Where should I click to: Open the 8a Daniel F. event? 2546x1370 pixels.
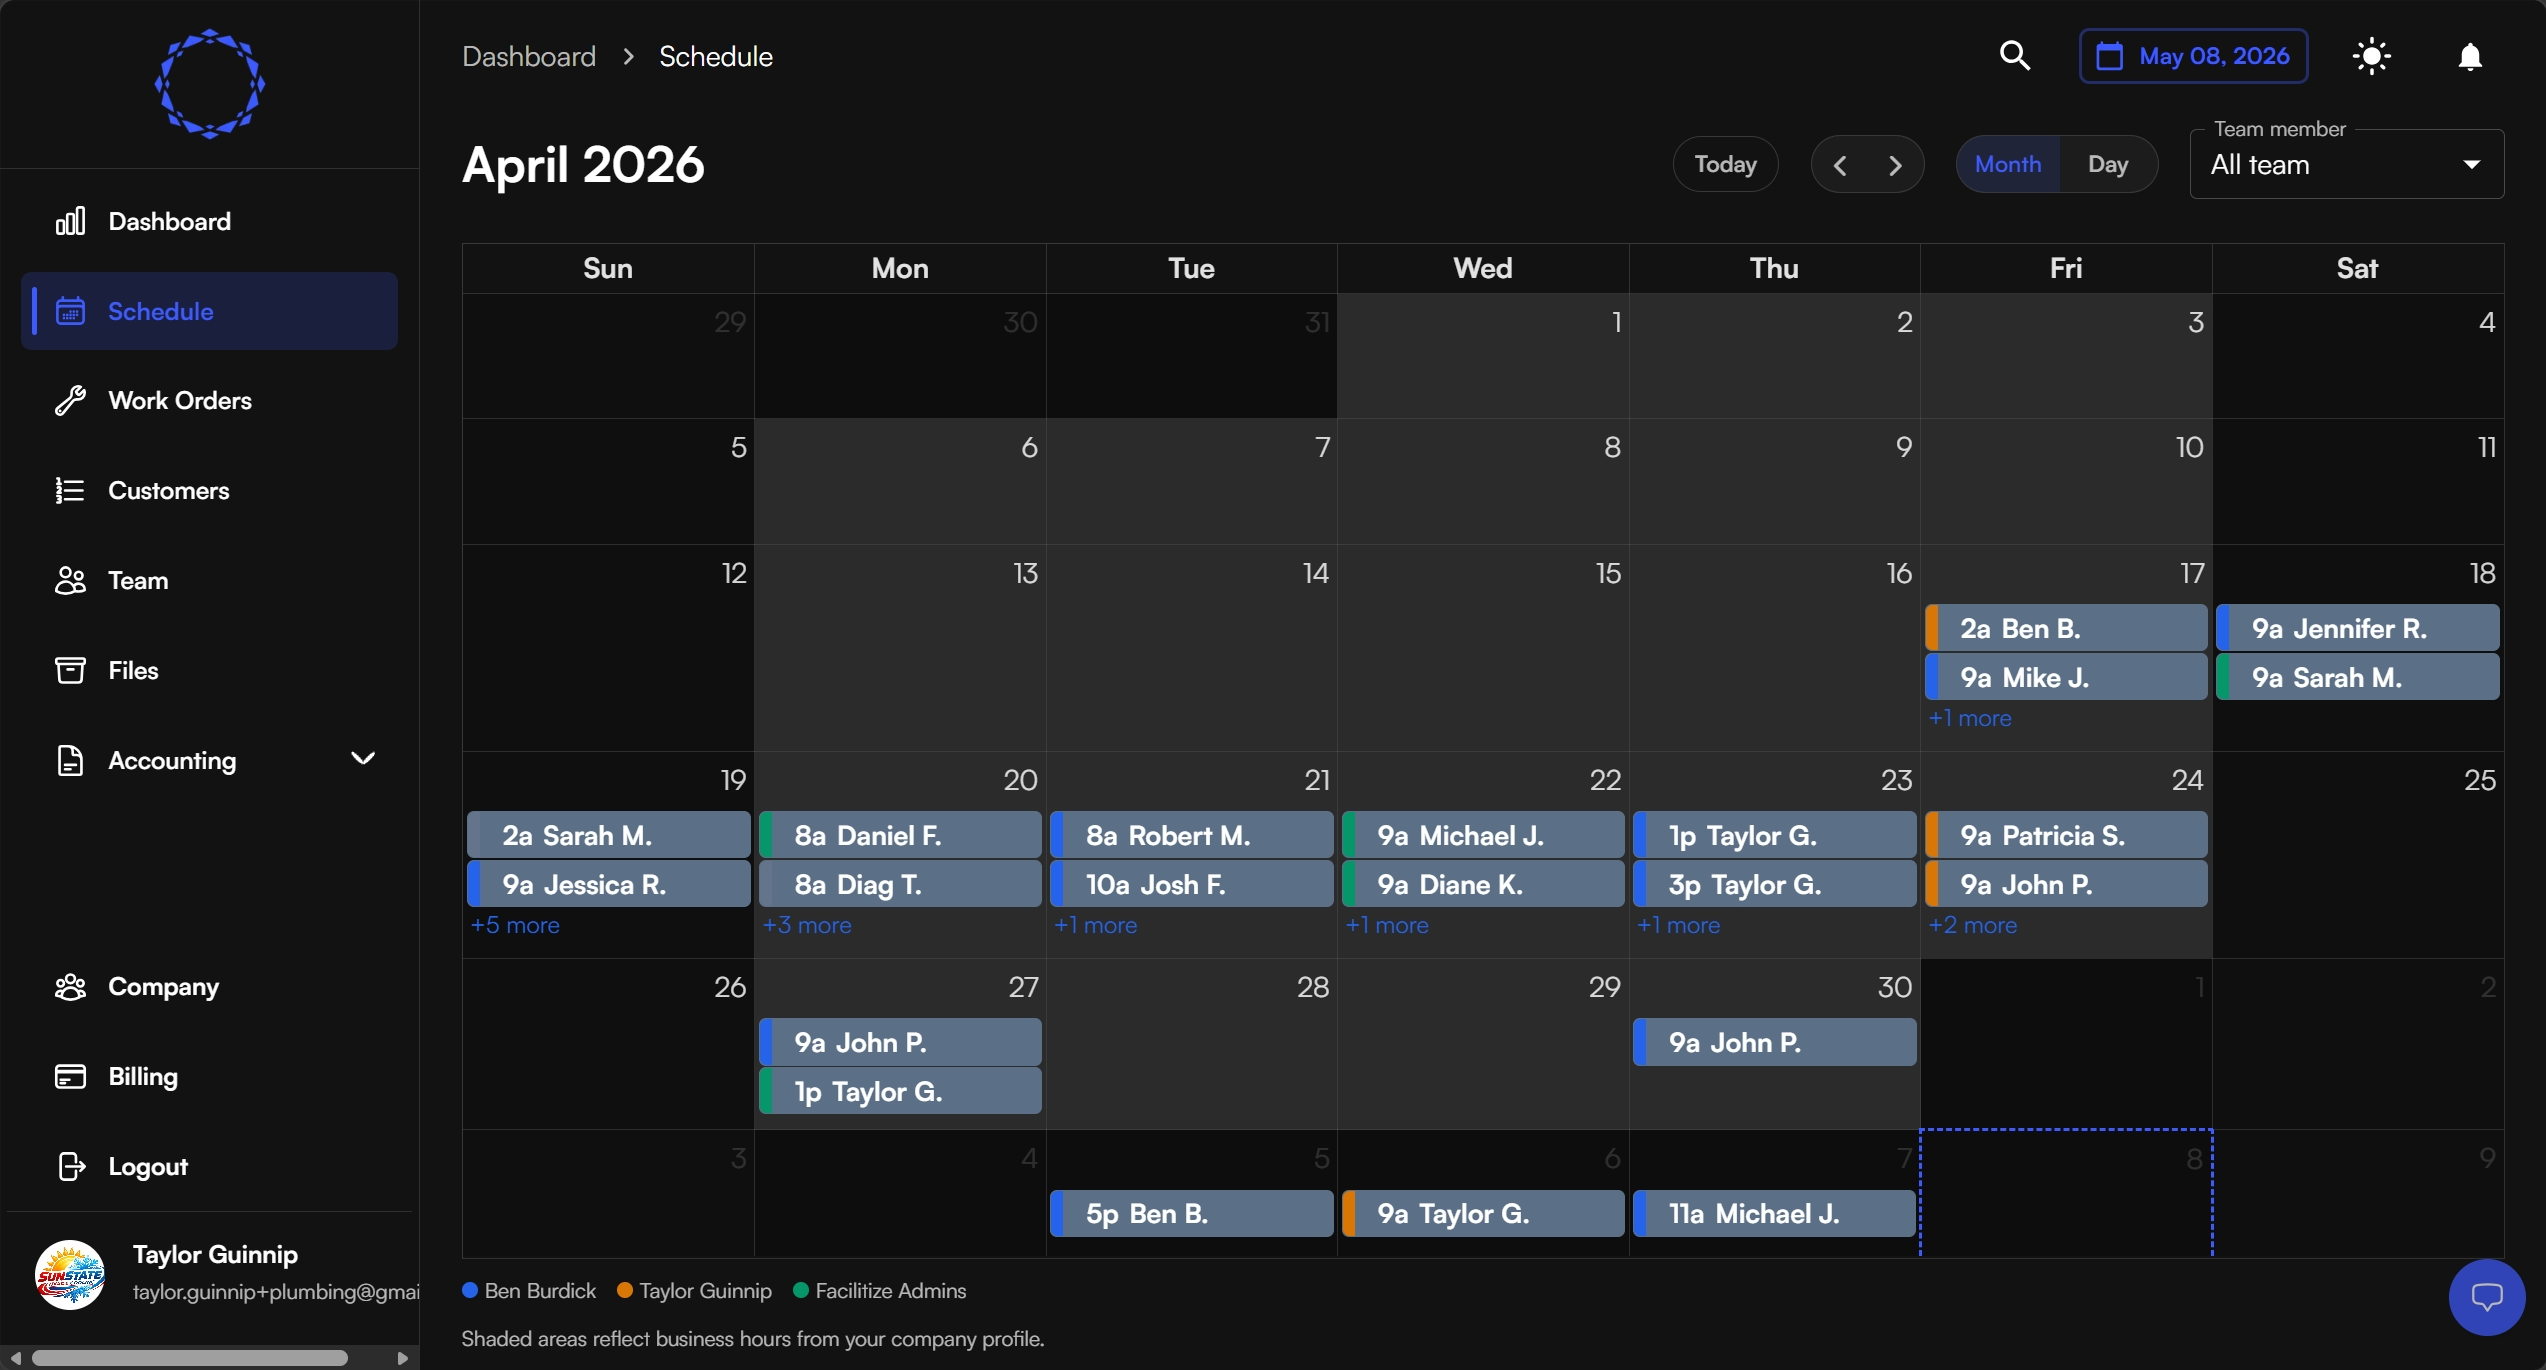click(900, 835)
